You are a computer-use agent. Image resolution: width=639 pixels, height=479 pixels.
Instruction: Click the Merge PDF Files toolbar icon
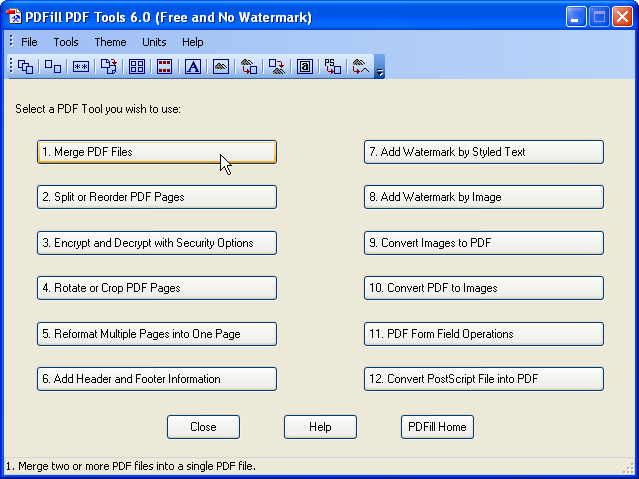tap(25, 66)
